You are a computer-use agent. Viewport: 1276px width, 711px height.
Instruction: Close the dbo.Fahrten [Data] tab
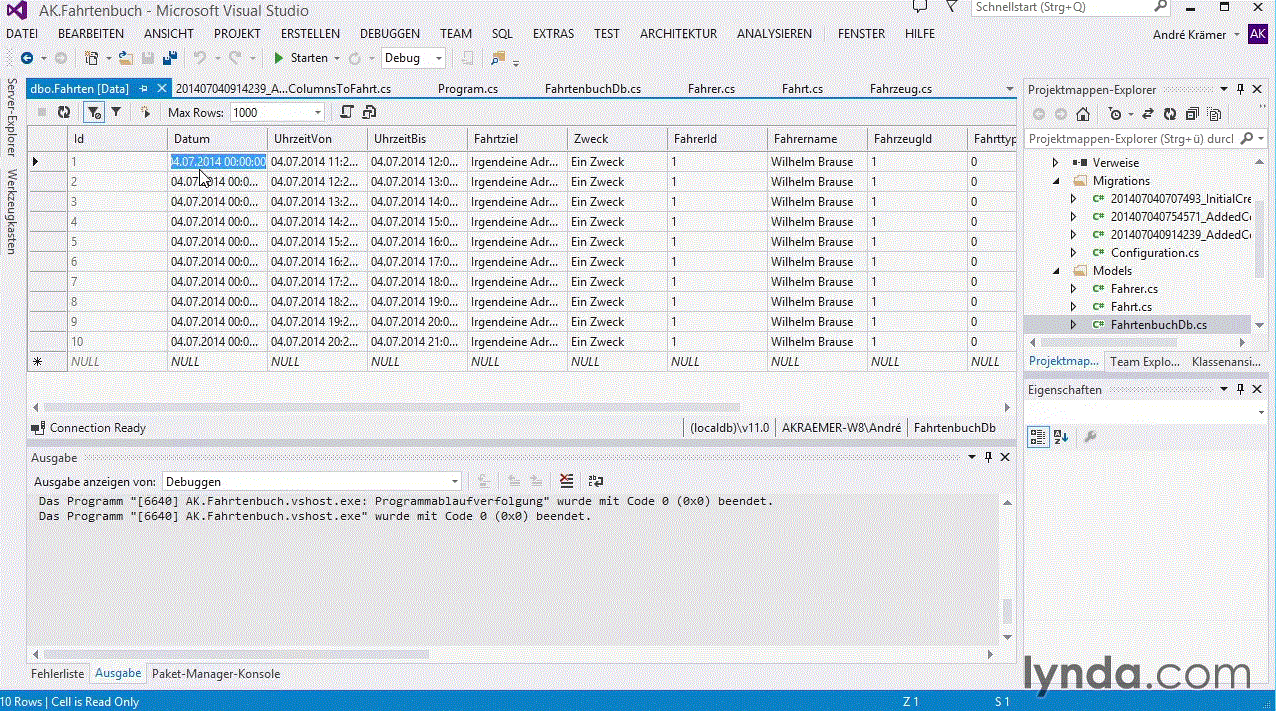click(x=161, y=88)
